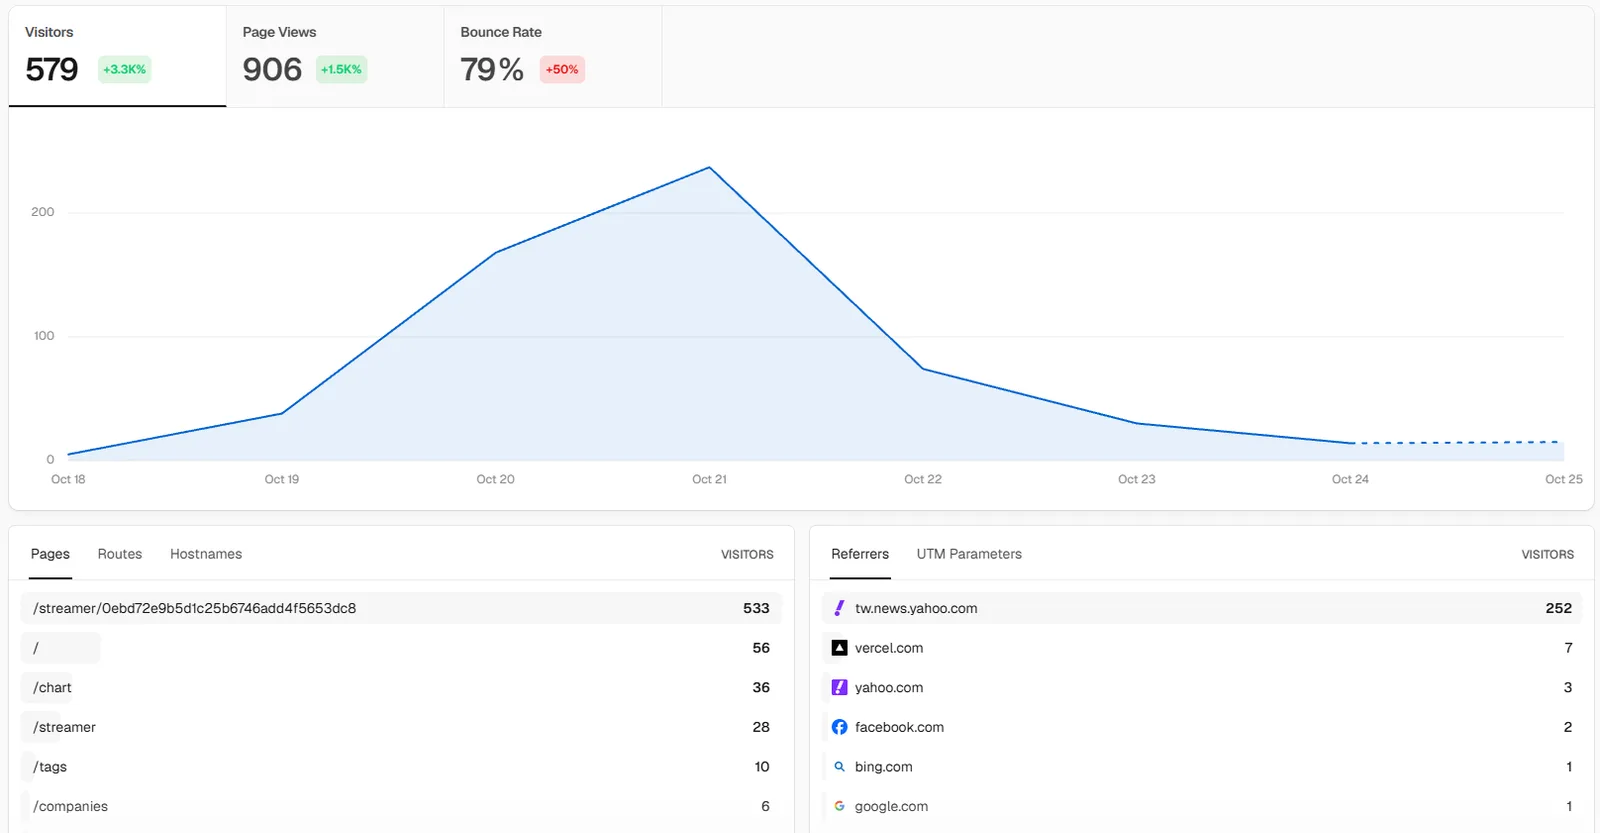
Task: Click the Oct 19 chart data point
Action: click(x=282, y=413)
